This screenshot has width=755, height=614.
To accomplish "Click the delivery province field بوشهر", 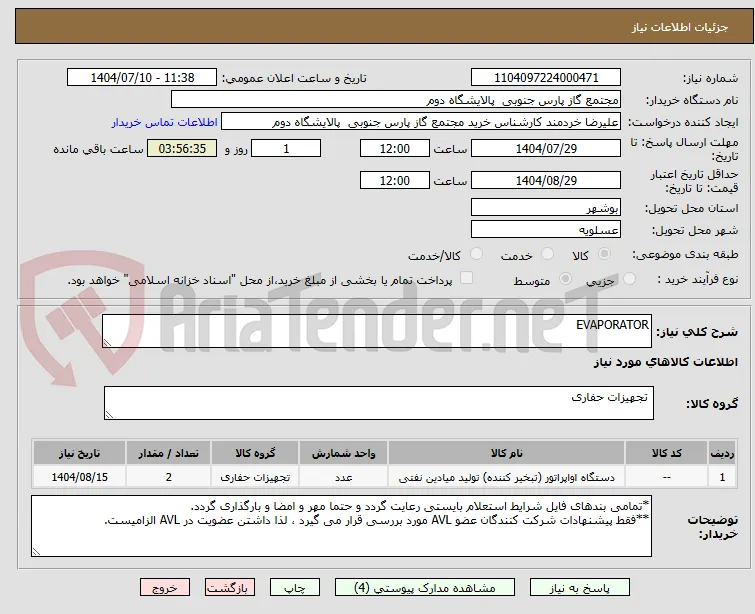I will point(546,208).
